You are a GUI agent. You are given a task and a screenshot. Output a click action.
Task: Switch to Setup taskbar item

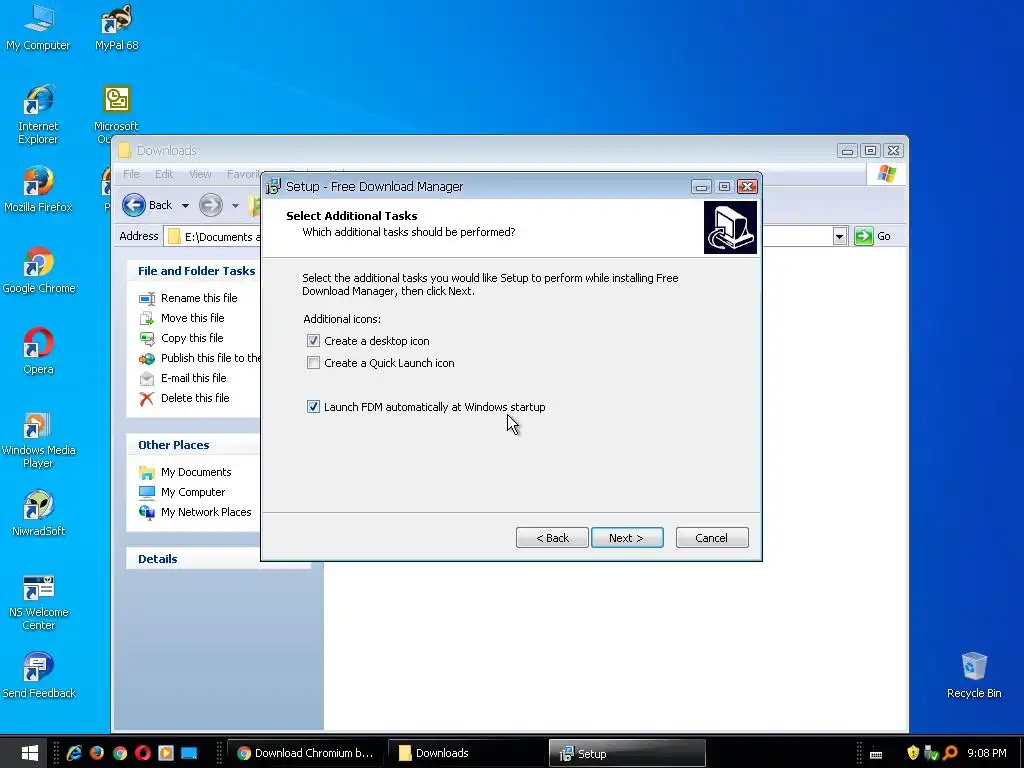click(627, 753)
